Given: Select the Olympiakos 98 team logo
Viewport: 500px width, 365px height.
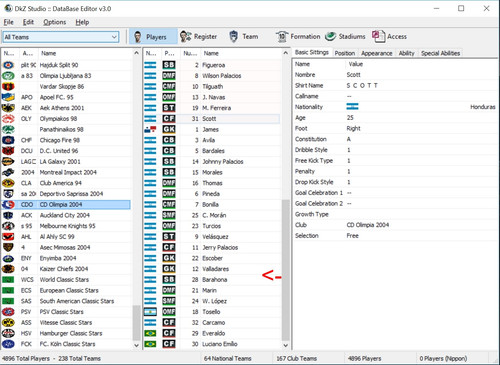Looking at the screenshot, I should [x=8, y=119].
